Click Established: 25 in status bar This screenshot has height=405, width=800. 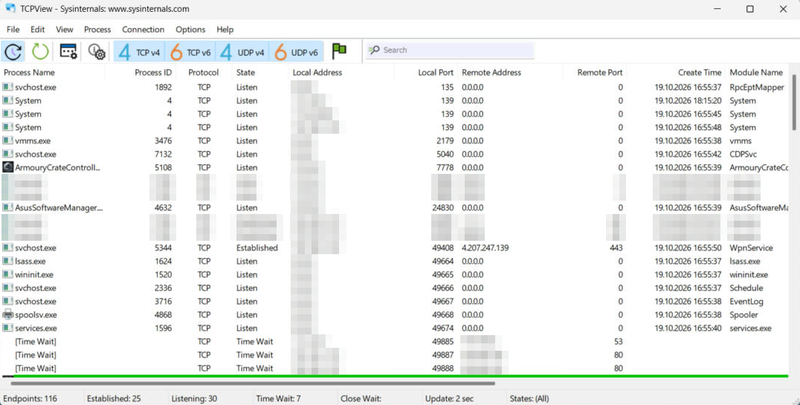click(114, 398)
